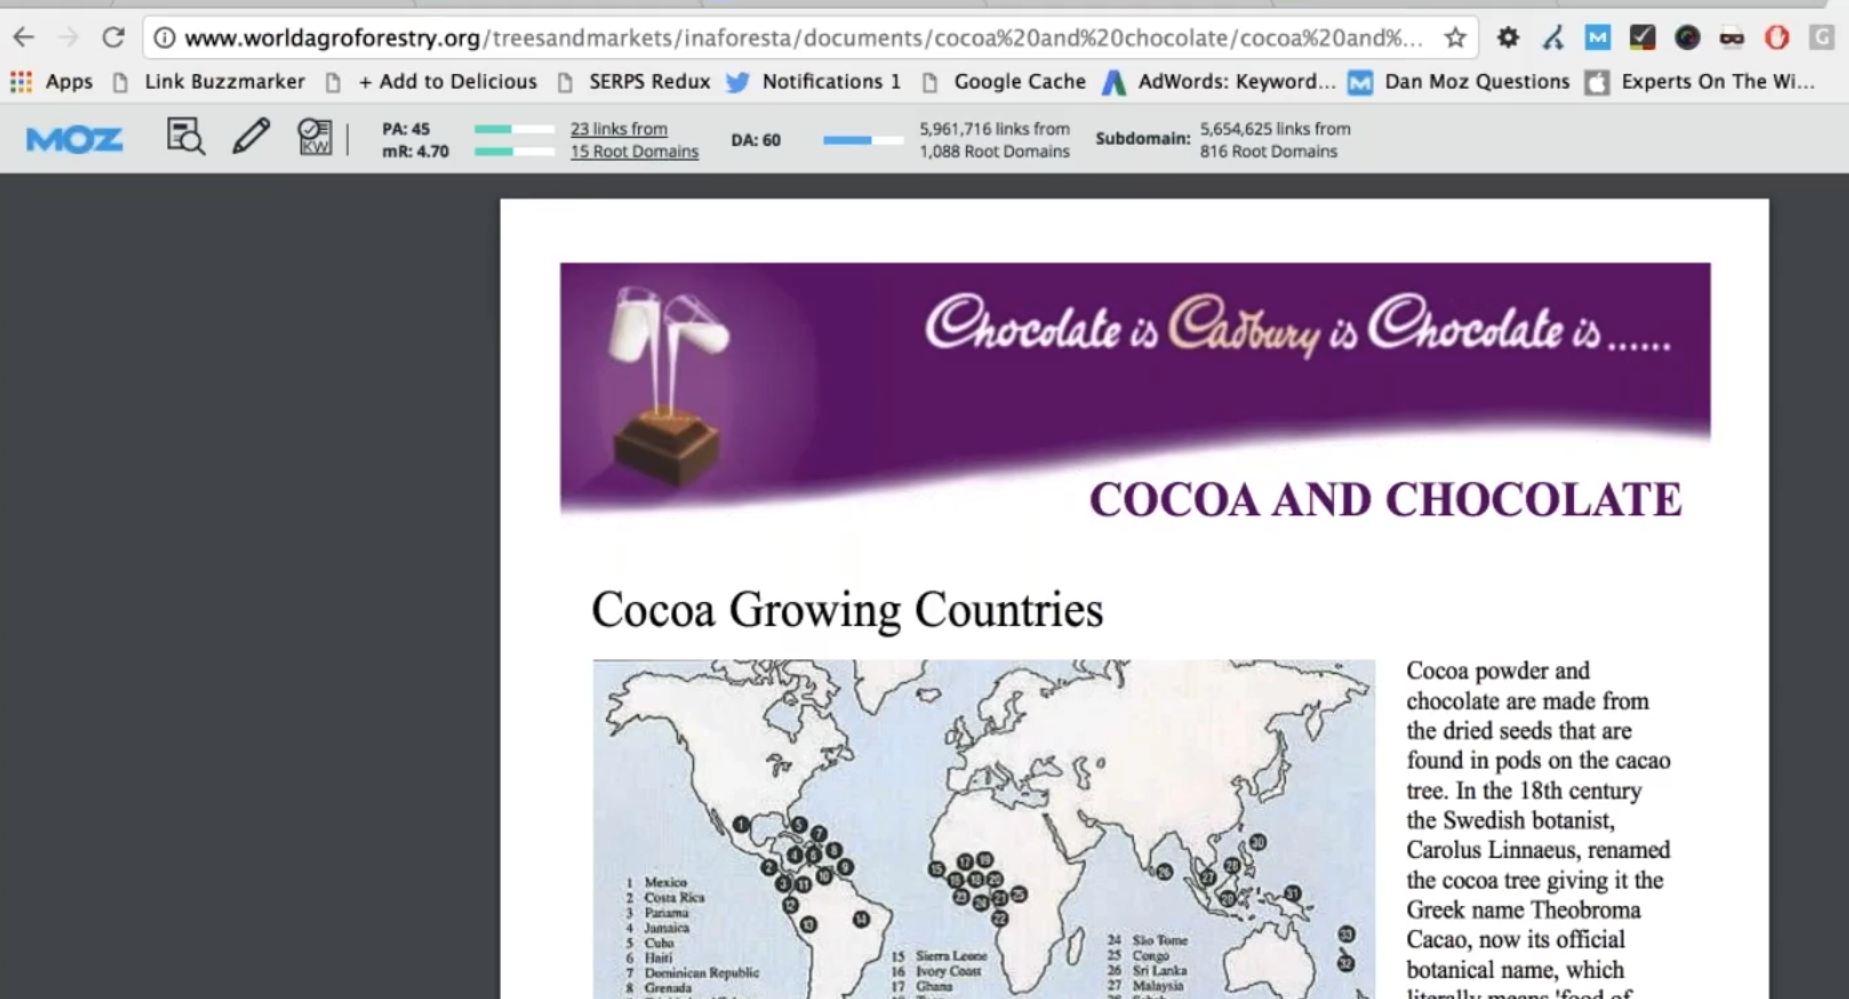Click the gray G extension icon
Image resolution: width=1849 pixels, height=999 pixels.
click(x=1821, y=38)
